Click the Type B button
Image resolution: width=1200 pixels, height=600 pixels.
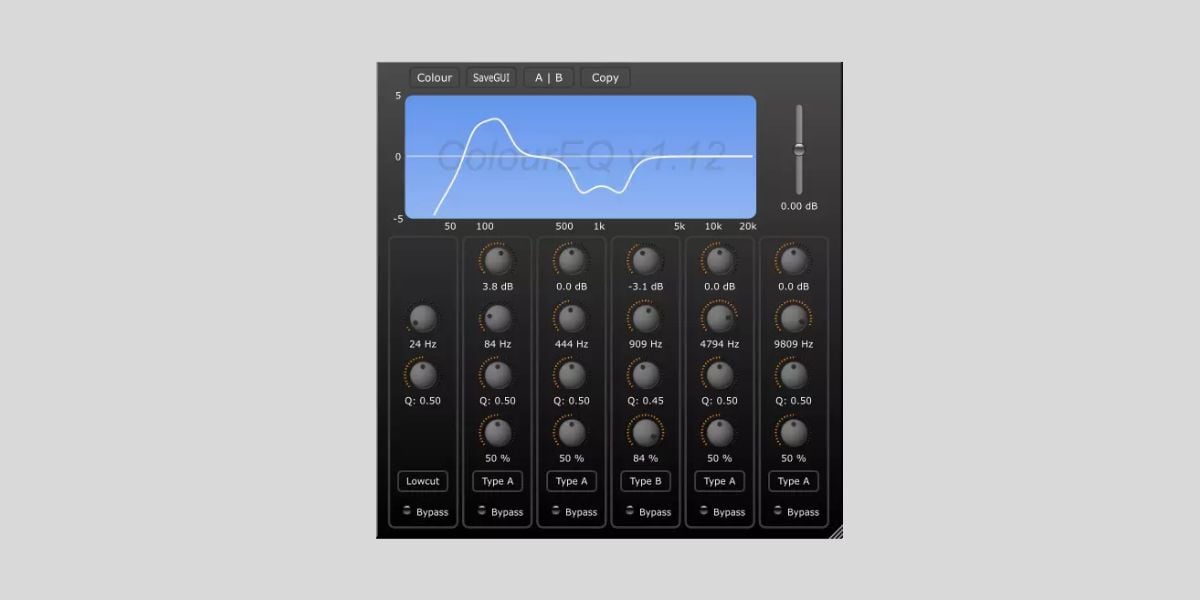645,481
